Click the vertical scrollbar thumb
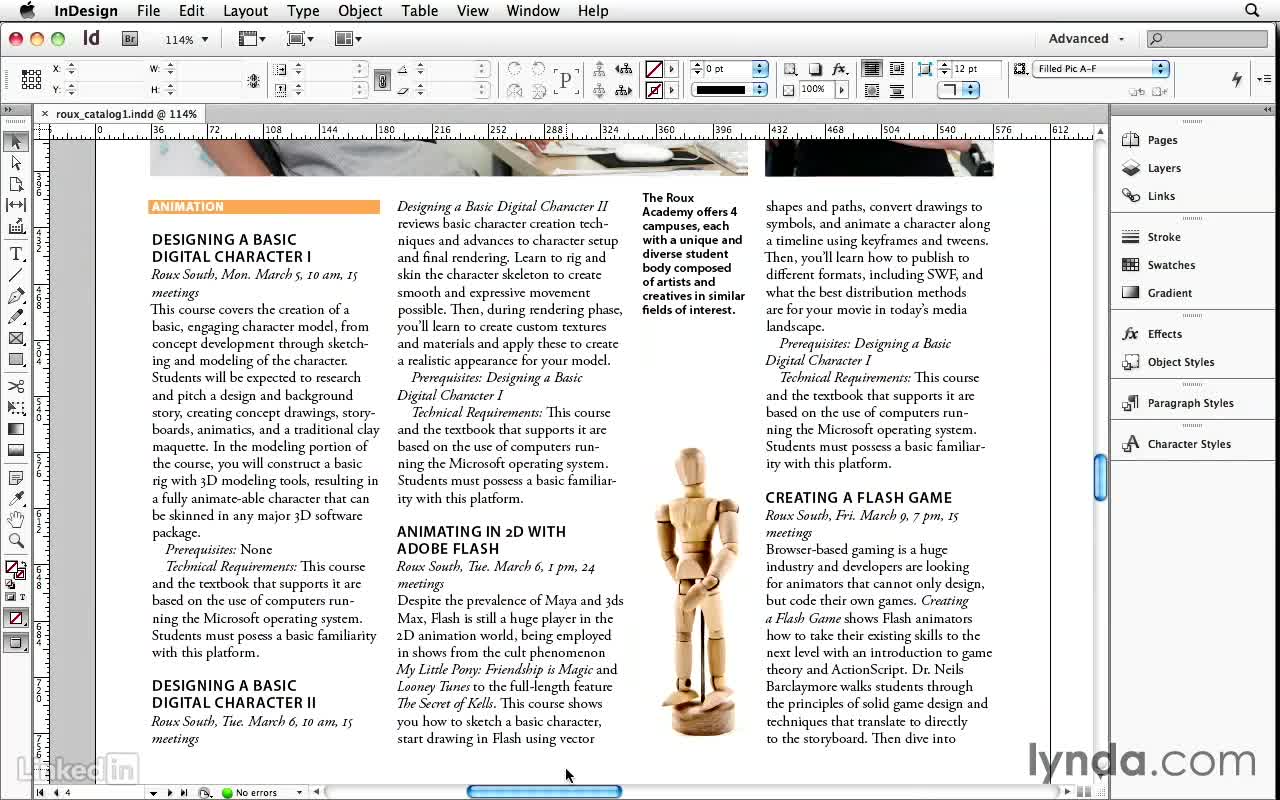The width and height of the screenshot is (1280, 800). (x=1100, y=477)
